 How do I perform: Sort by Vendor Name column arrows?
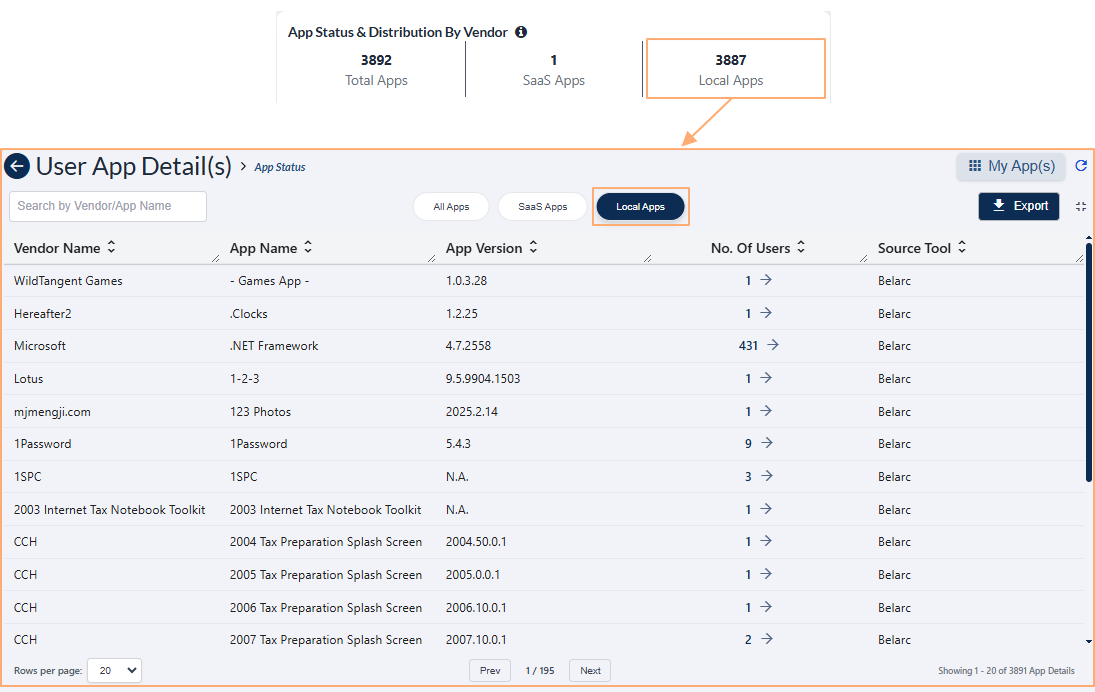[111, 247]
